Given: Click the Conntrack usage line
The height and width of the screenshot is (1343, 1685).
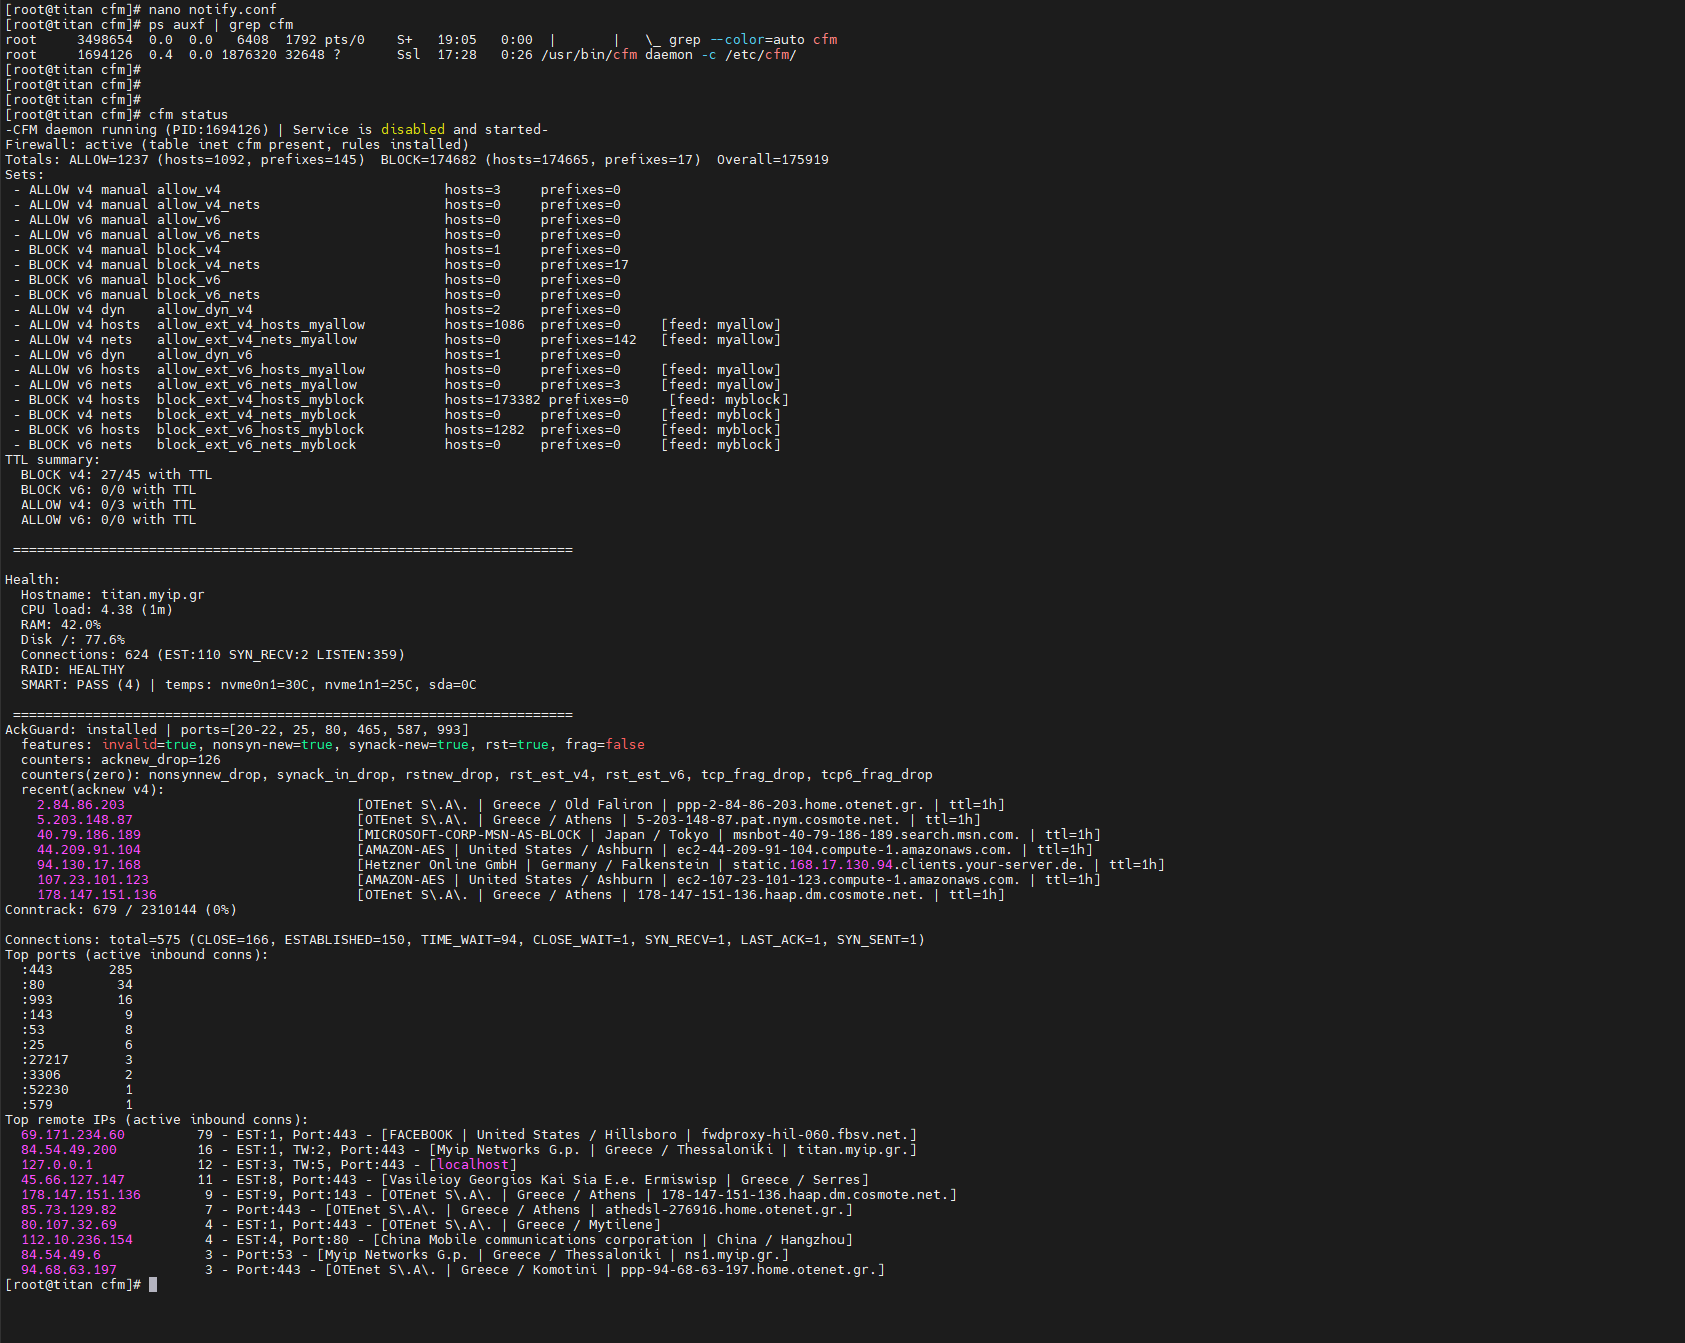Looking at the screenshot, I should tap(121, 910).
